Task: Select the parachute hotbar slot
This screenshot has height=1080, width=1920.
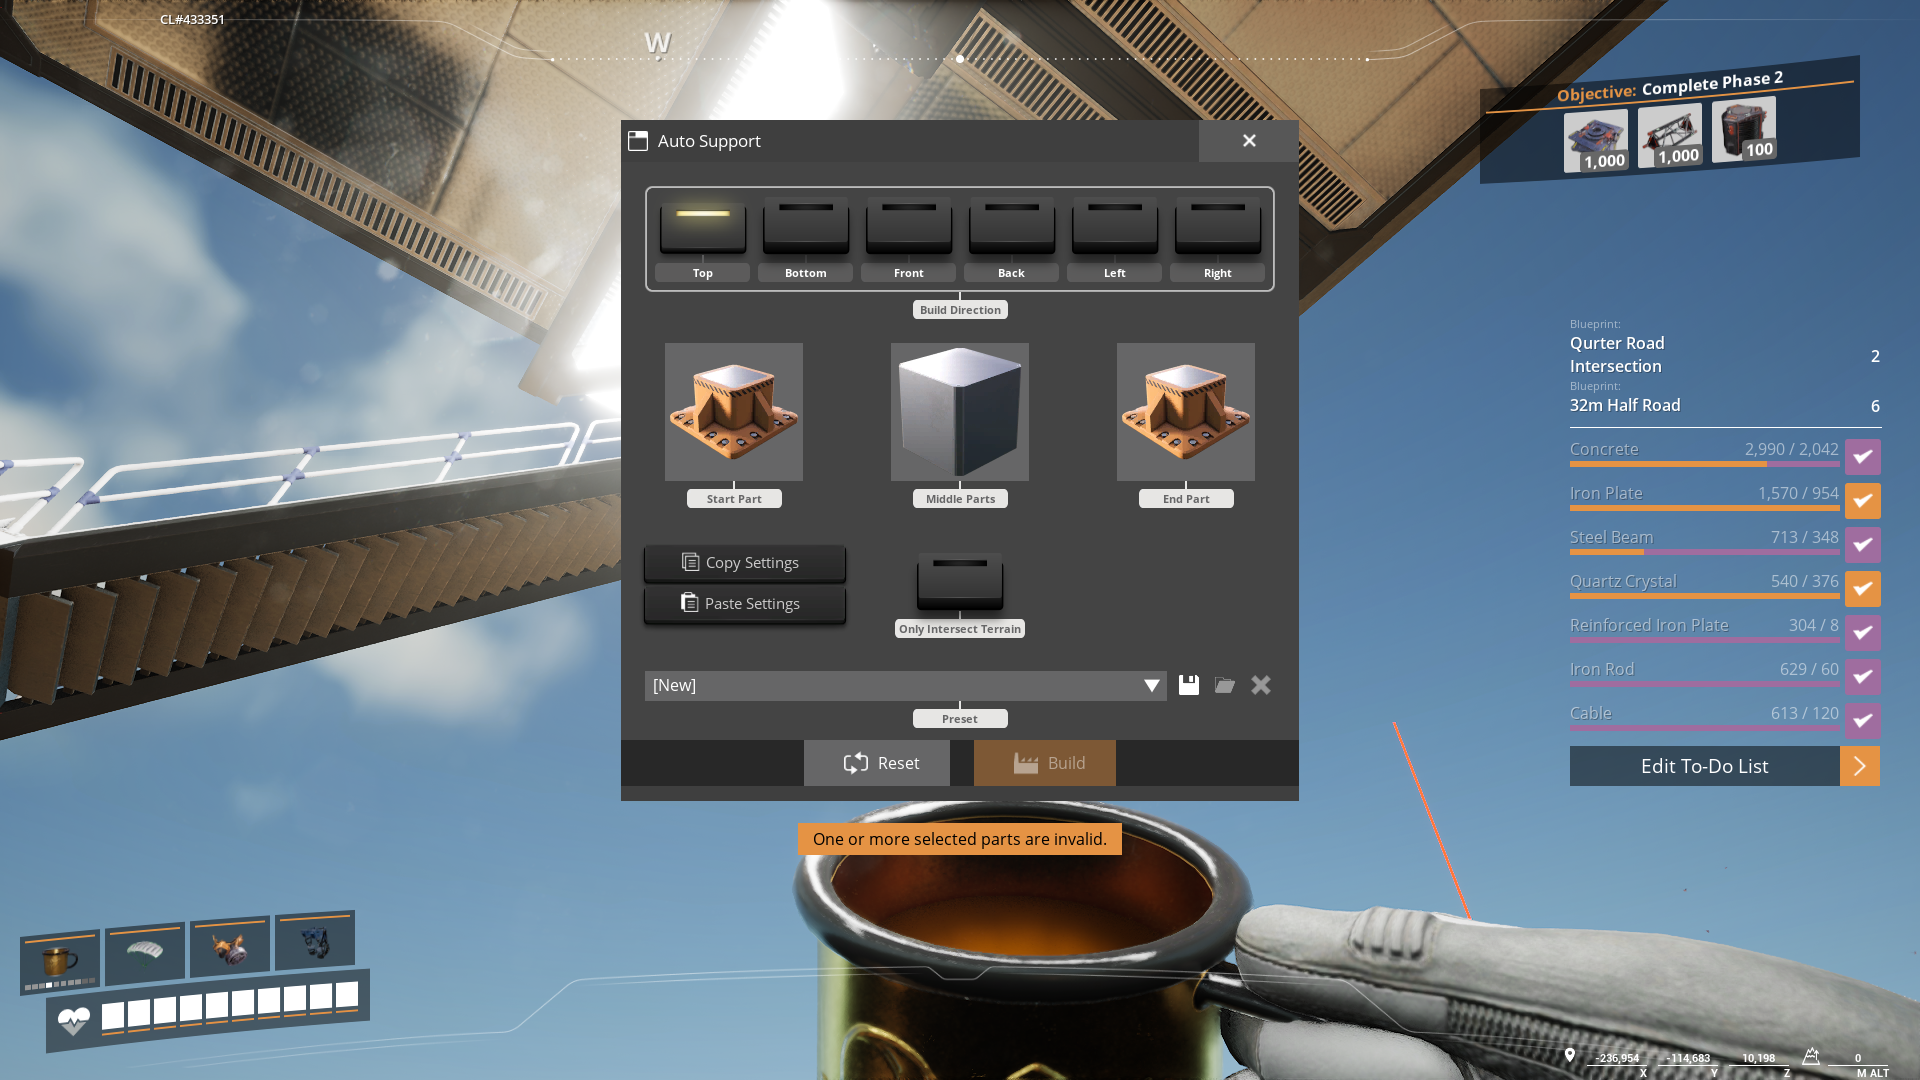Action: [x=145, y=950]
